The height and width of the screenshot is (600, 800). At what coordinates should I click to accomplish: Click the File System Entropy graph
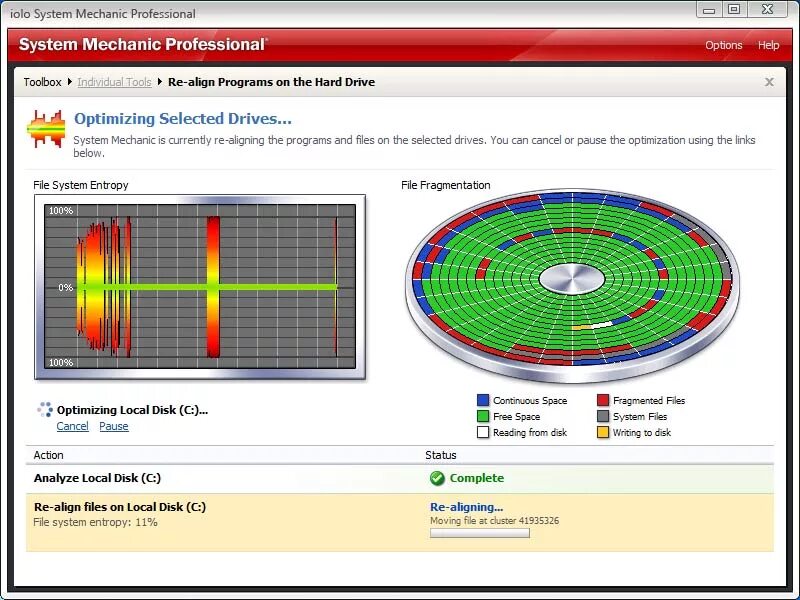point(200,287)
